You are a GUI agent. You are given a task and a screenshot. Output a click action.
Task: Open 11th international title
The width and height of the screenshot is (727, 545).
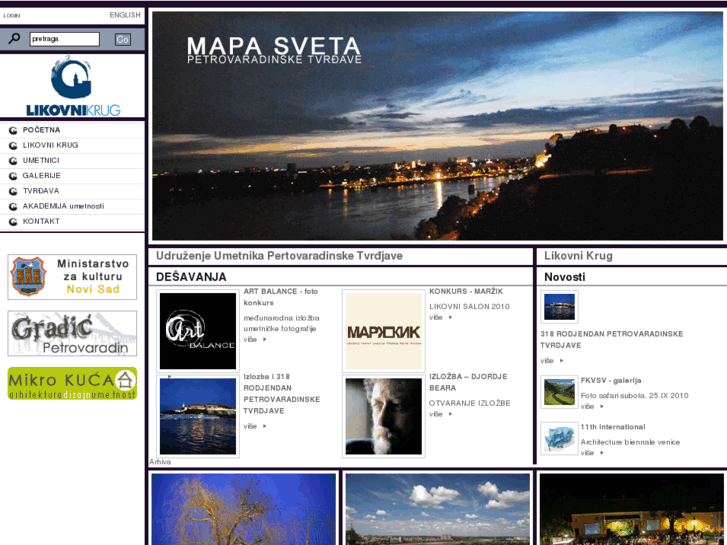613,427
